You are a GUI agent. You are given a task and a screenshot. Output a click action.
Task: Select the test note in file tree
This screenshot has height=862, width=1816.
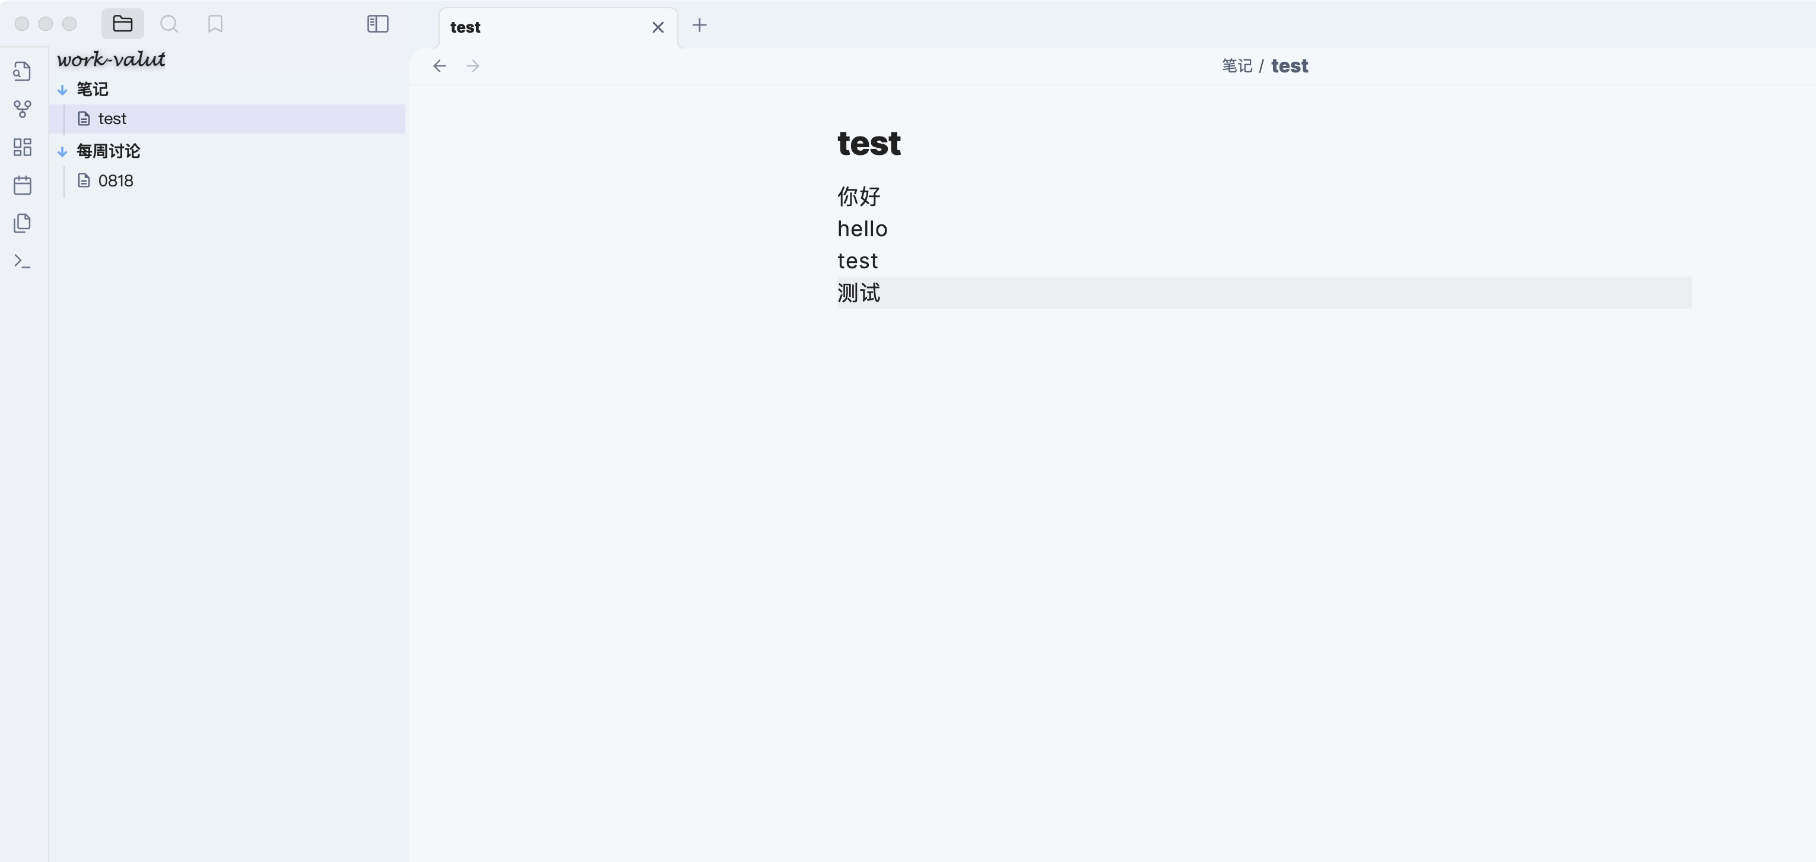112,119
